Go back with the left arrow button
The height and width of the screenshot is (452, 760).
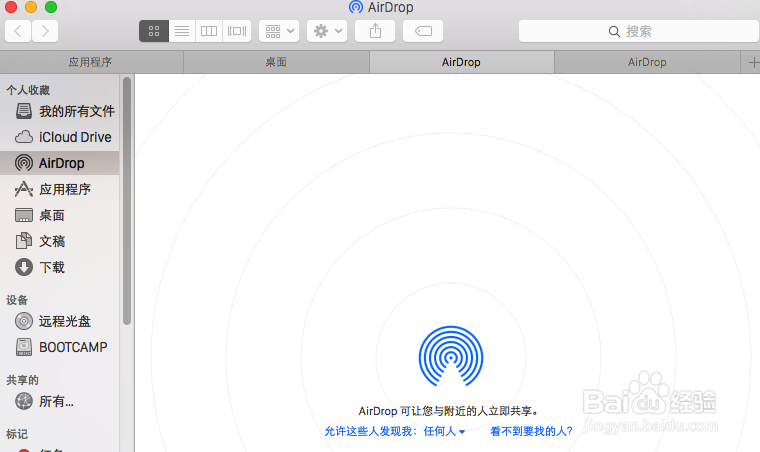[x=18, y=31]
